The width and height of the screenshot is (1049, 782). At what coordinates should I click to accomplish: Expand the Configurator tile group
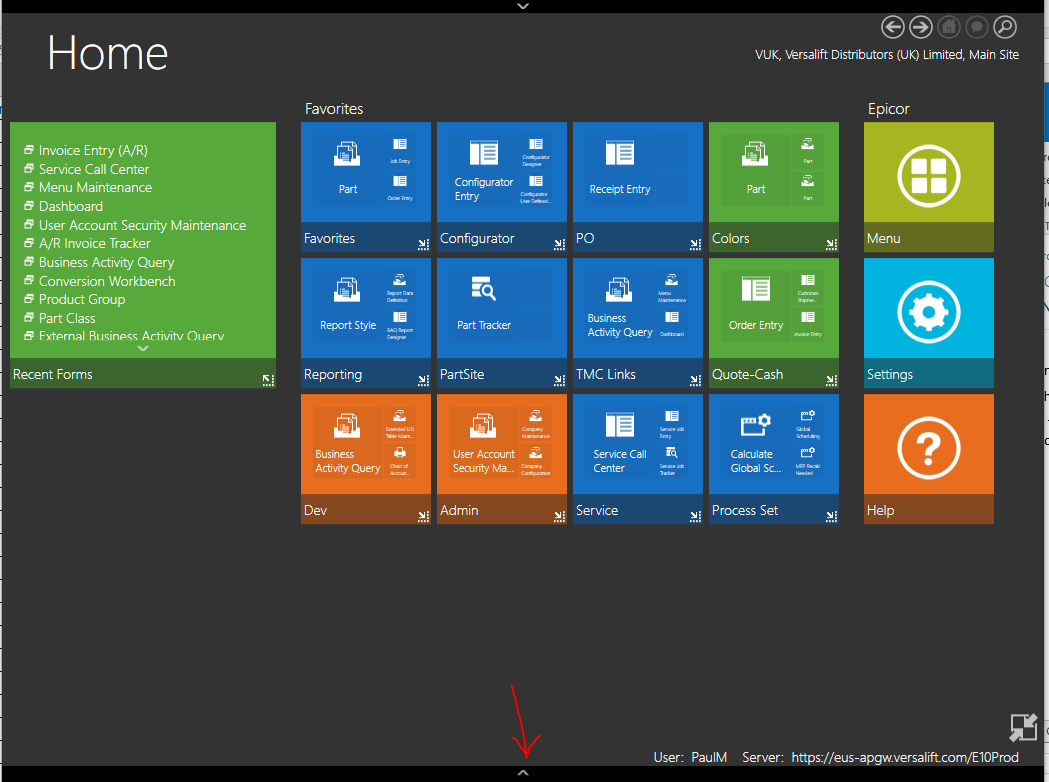559,244
